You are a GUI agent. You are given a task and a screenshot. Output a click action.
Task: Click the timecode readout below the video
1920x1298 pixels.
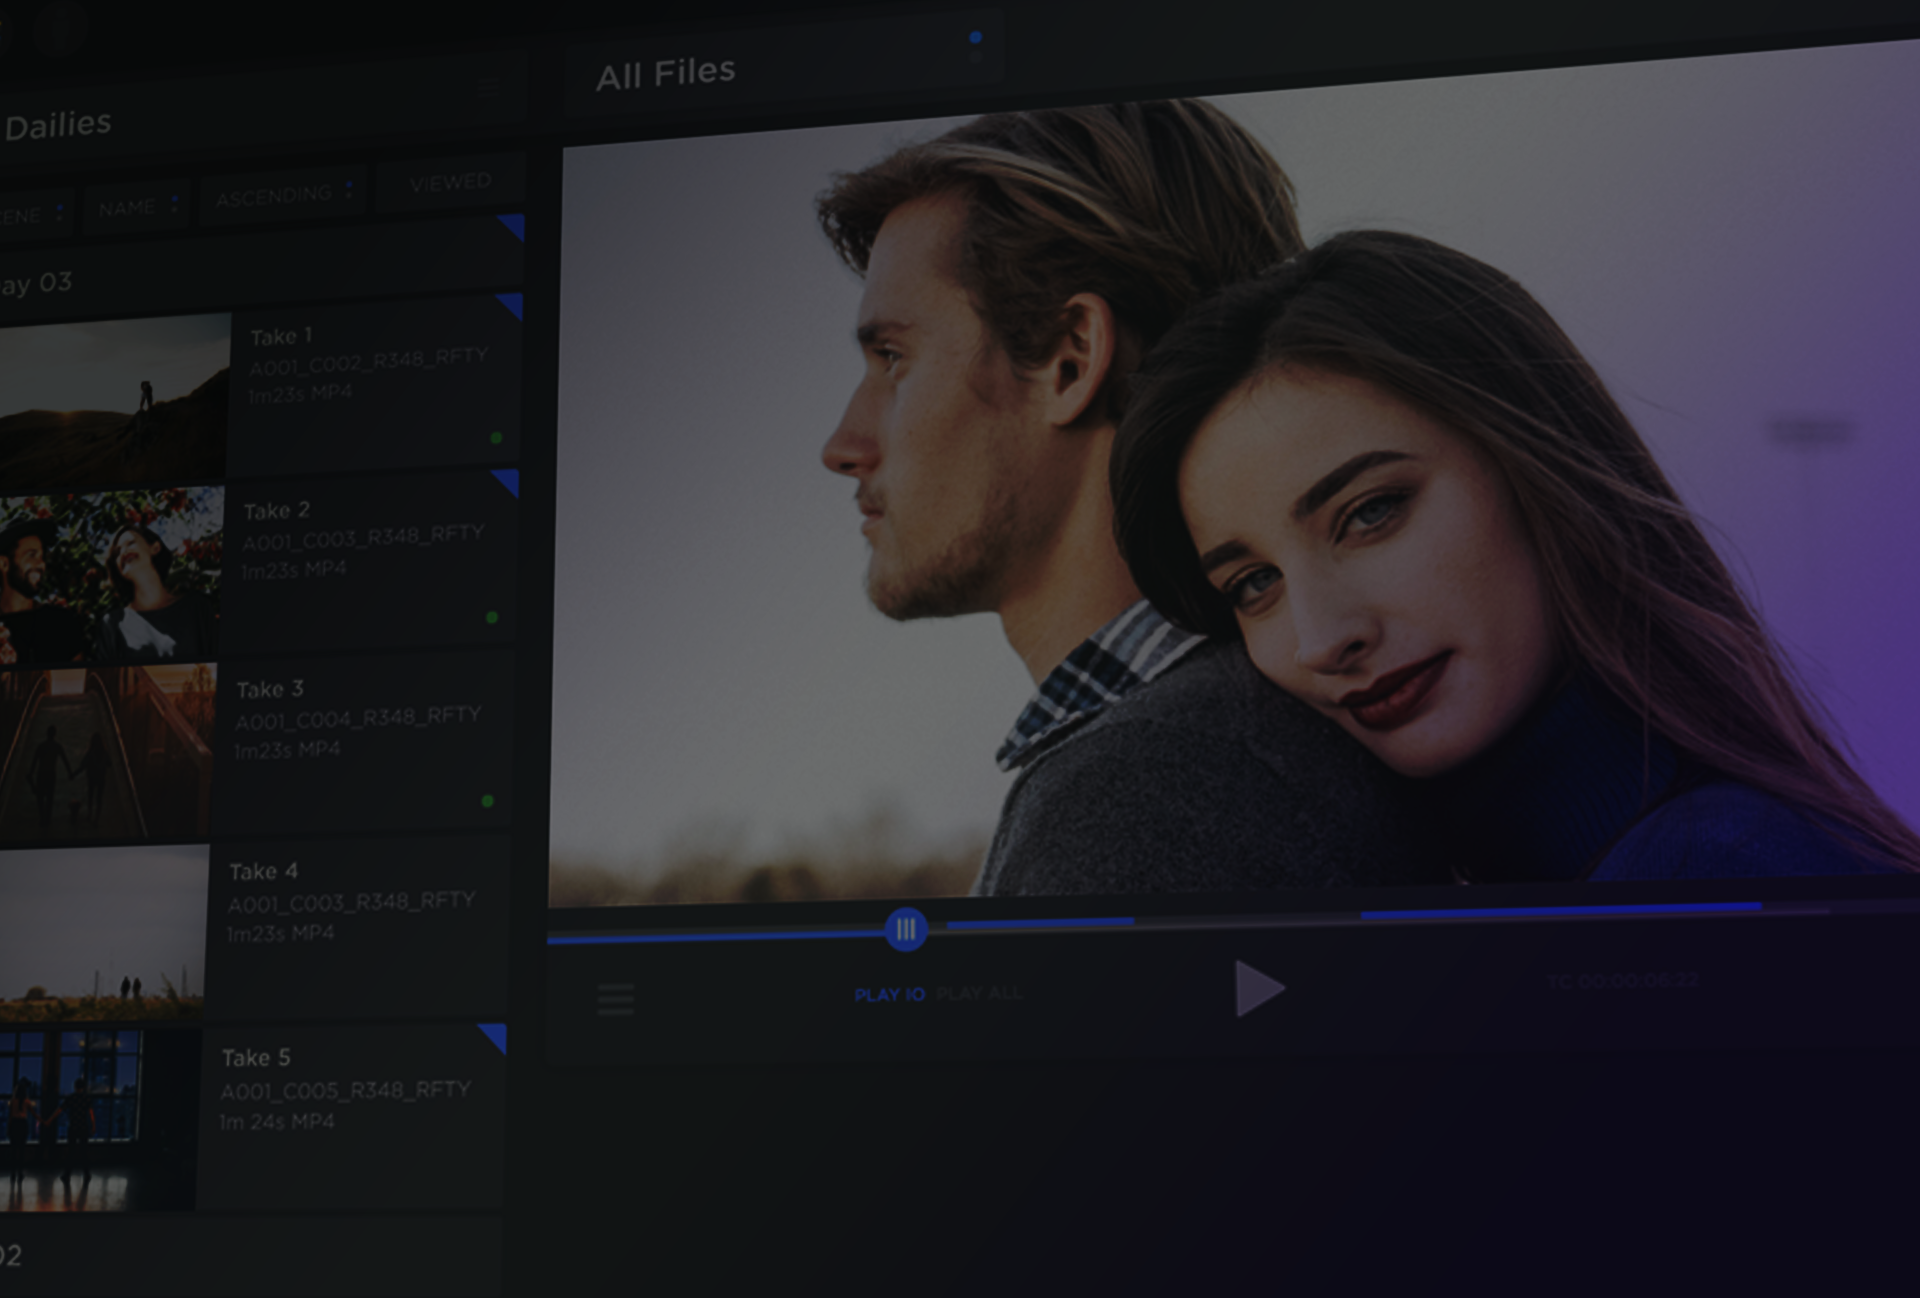click(x=1622, y=981)
